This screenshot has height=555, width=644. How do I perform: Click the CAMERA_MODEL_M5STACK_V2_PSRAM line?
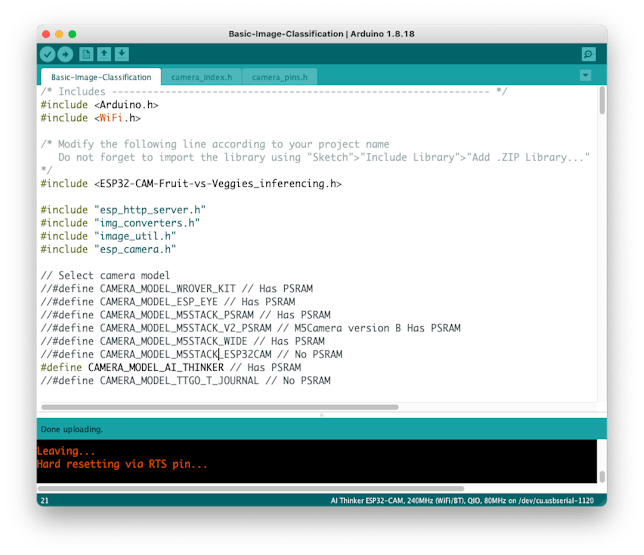251,328
